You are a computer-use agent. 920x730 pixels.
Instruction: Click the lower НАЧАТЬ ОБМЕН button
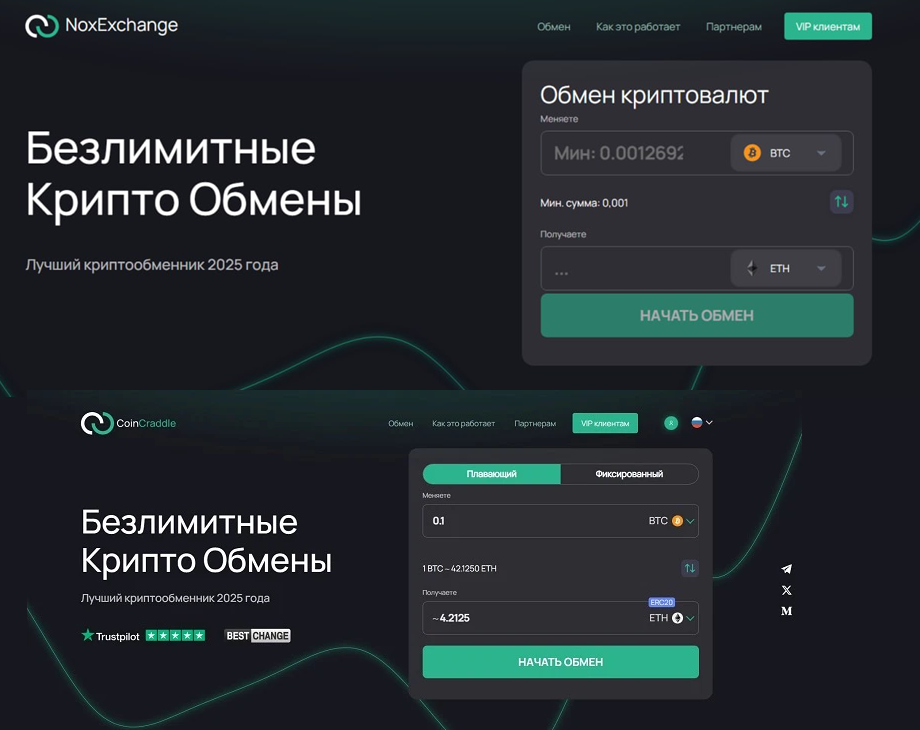pyautogui.click(x=560, y=662)
